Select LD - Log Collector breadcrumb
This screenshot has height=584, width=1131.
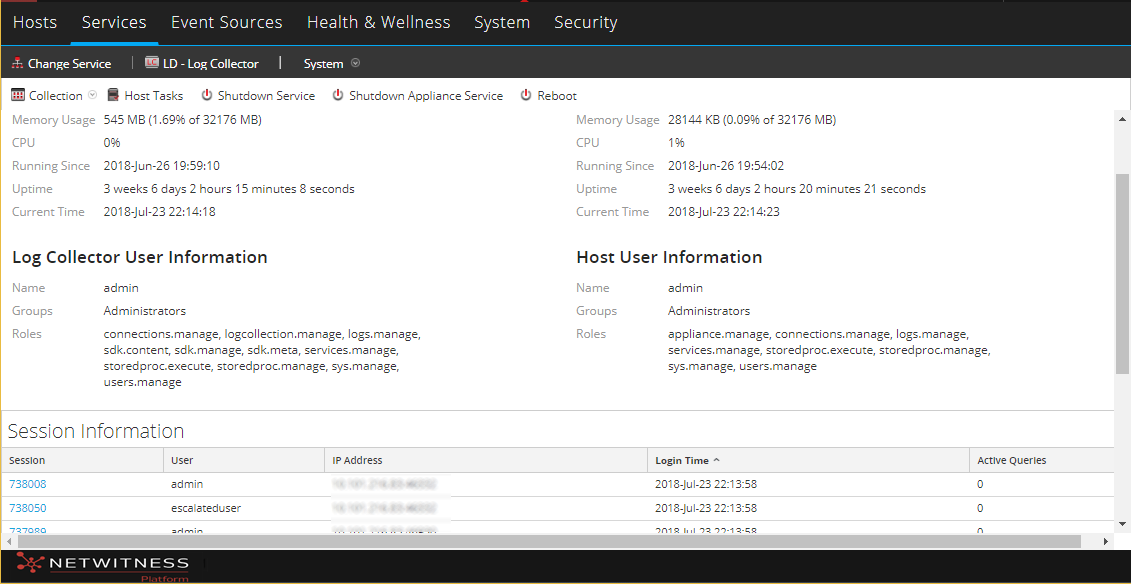coord(211,63)
